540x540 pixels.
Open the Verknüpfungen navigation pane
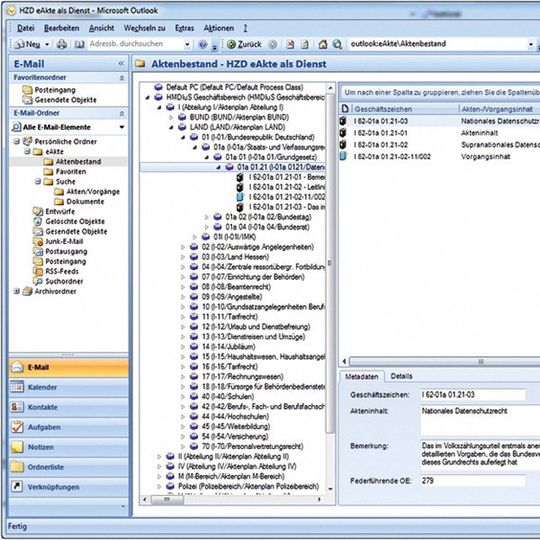[69, 487]
